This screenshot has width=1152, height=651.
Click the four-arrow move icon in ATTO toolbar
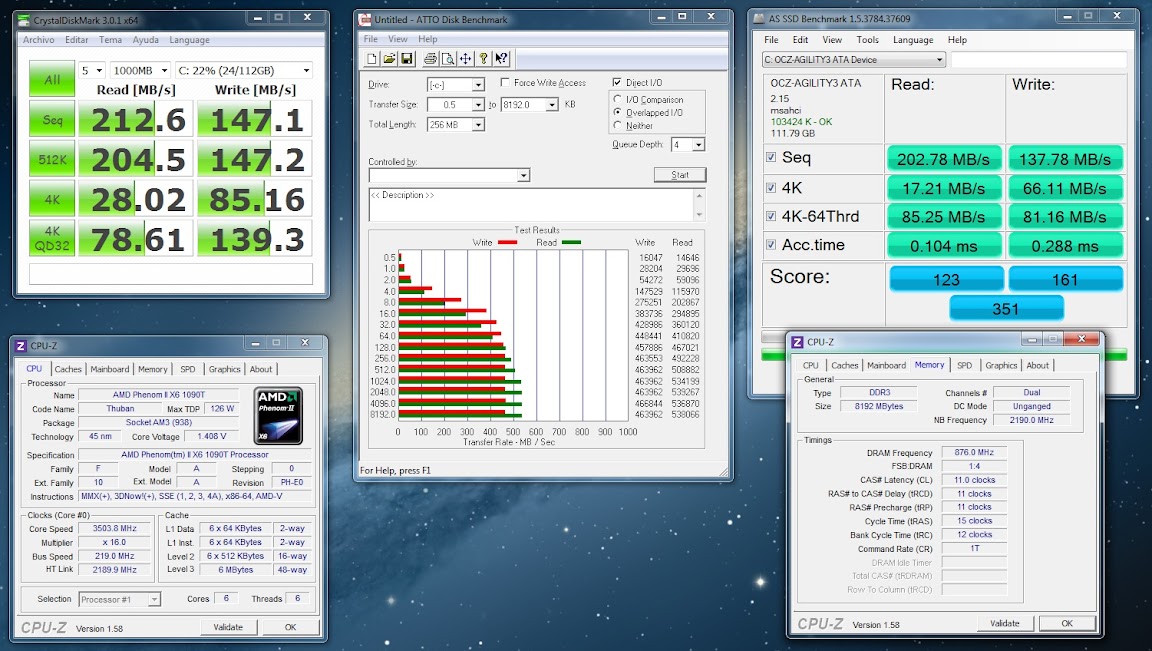(466, 59)
